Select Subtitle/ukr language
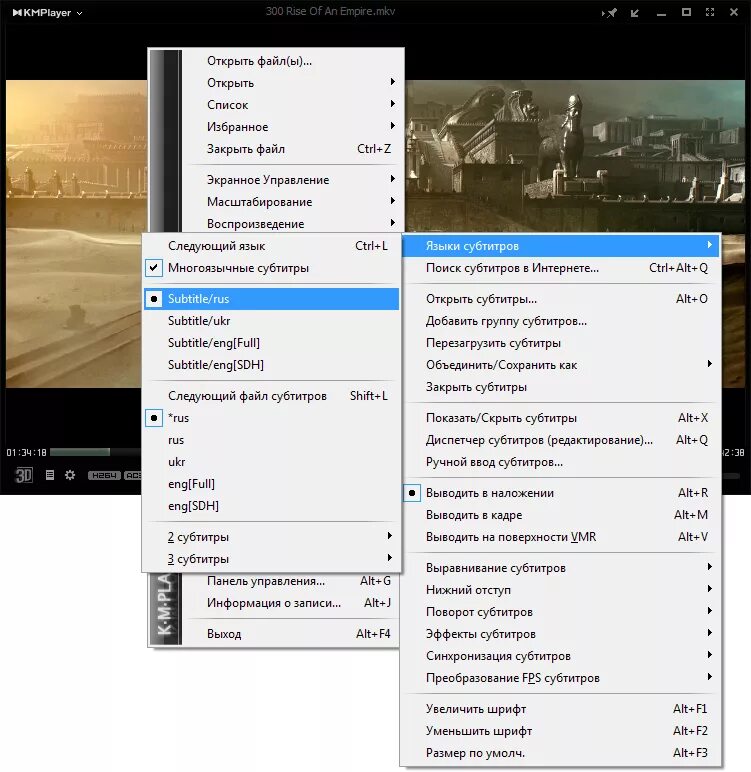Image resolution: width=751 pixels, height=772 pixels. (271, 321)
